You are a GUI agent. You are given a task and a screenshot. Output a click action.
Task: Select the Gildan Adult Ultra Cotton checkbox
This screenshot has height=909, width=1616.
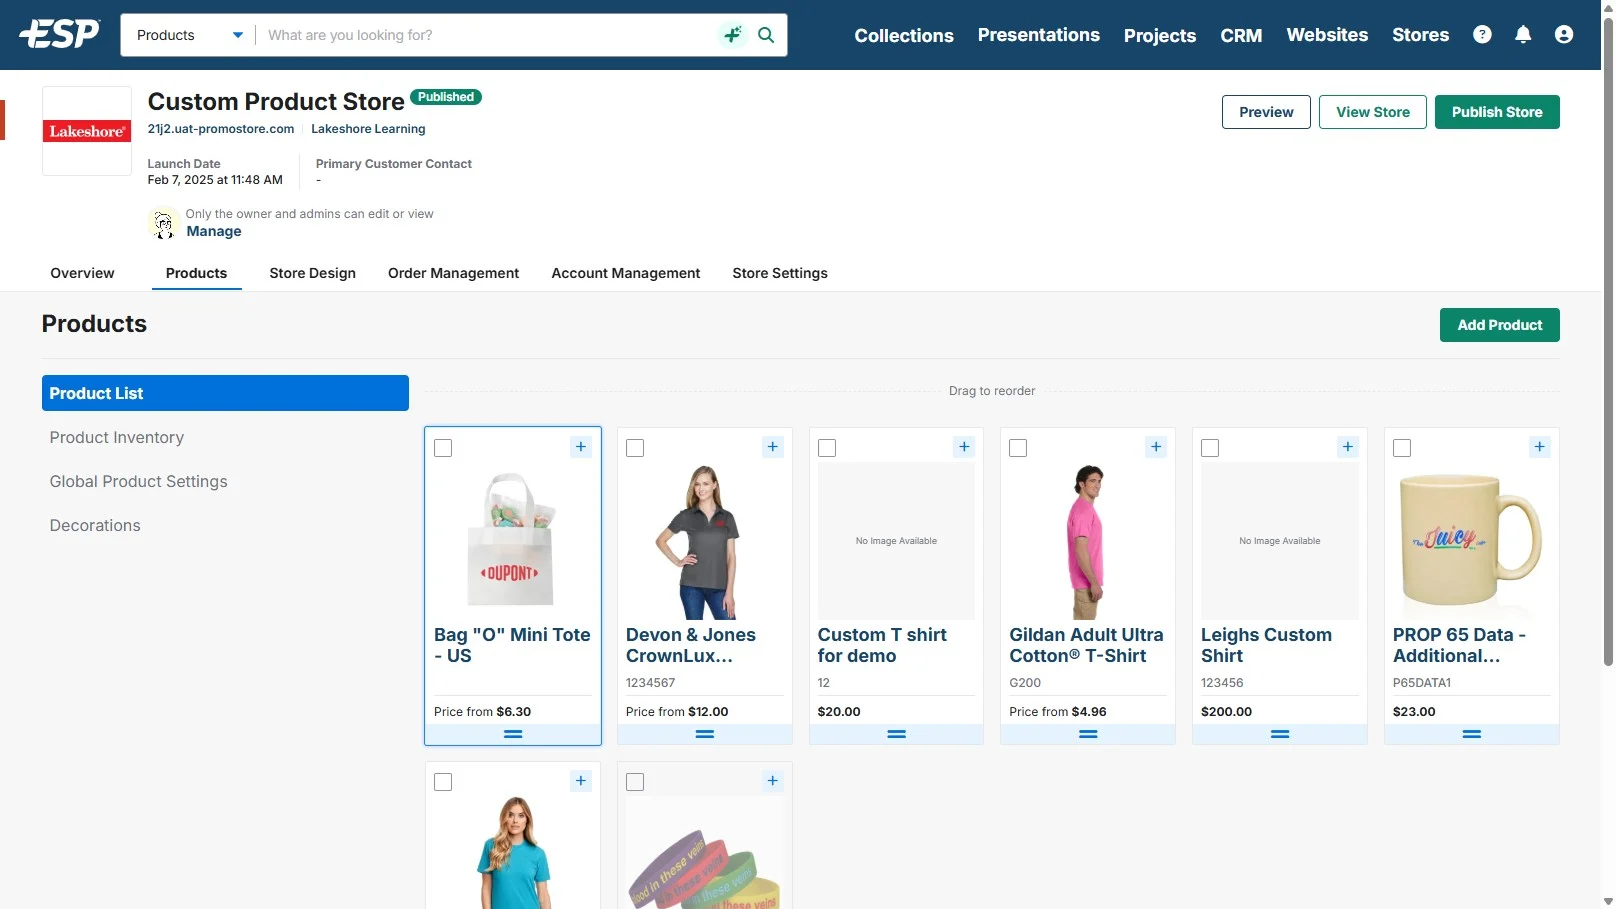(x=1018, y=448)
